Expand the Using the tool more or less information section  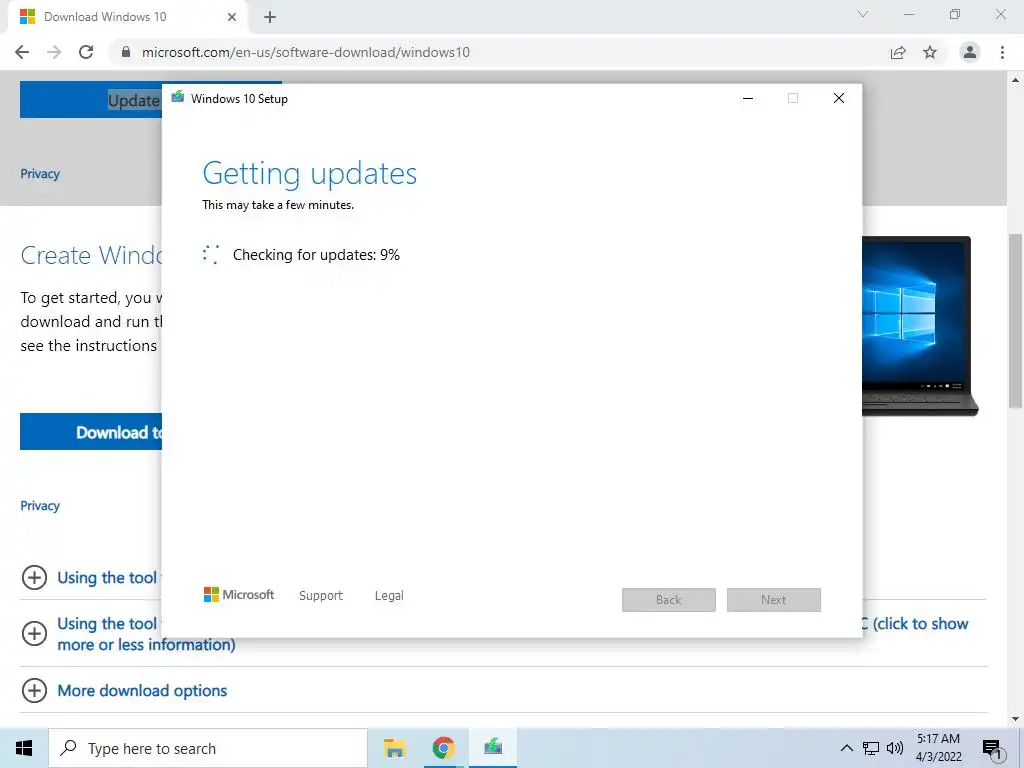coord(35,633)
